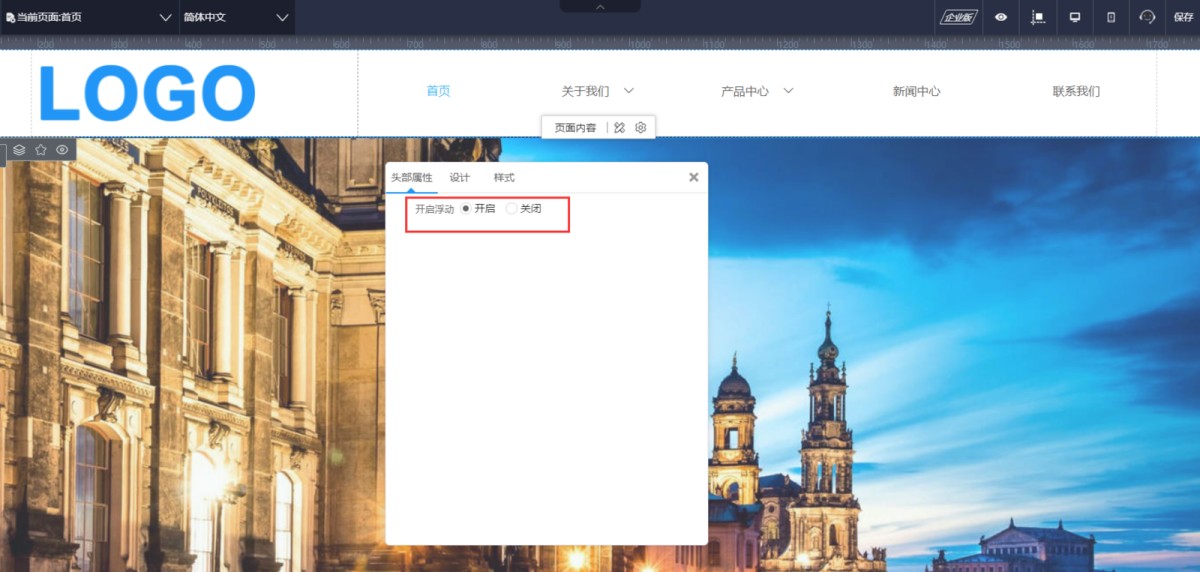Click the page file icon before 当前页面
Viewport: 1200px width, 572px height.
click(10, 18)
